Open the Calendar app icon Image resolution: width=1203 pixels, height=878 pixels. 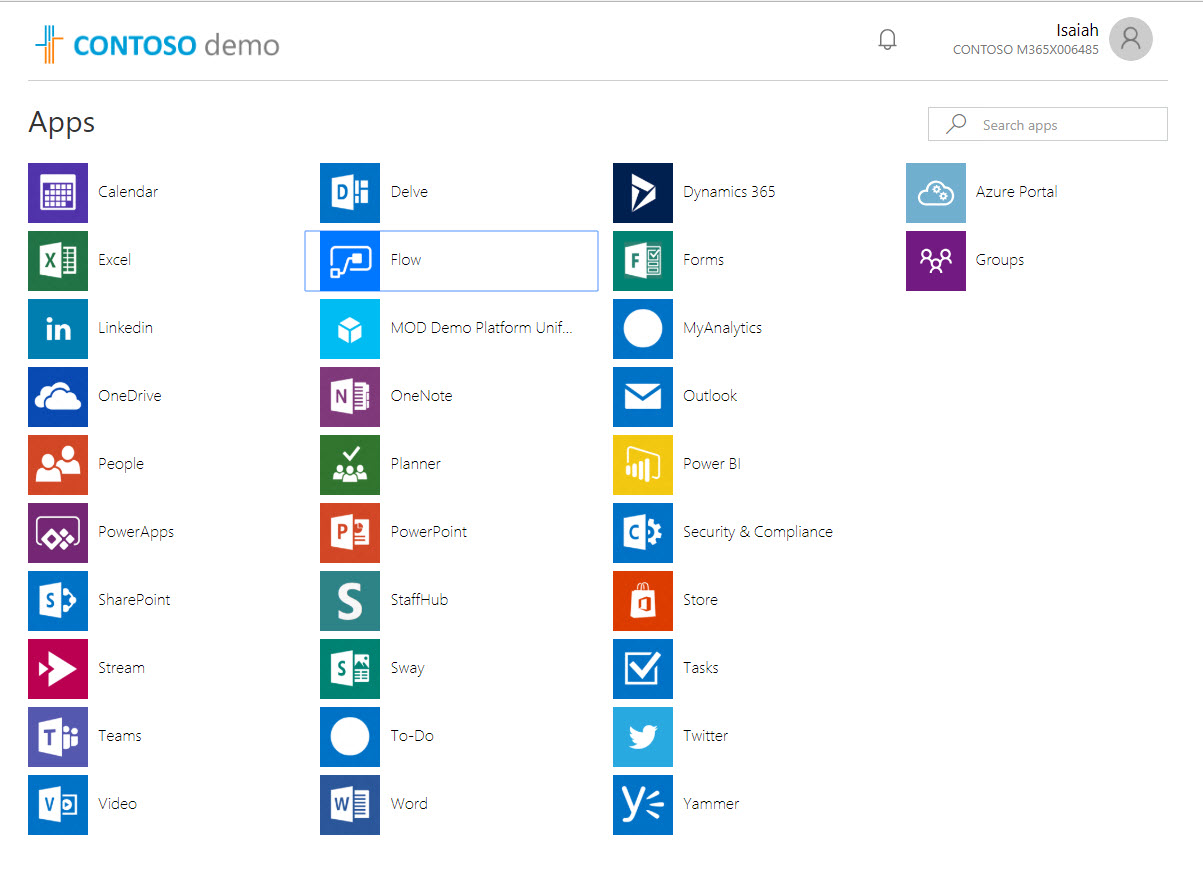tap(58, 193)
